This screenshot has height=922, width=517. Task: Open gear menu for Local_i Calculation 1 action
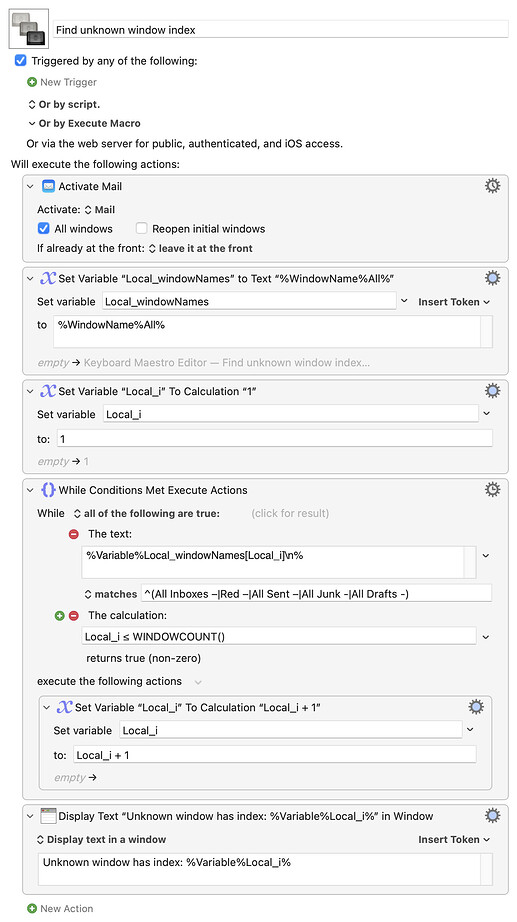click(x=492, y=391)
